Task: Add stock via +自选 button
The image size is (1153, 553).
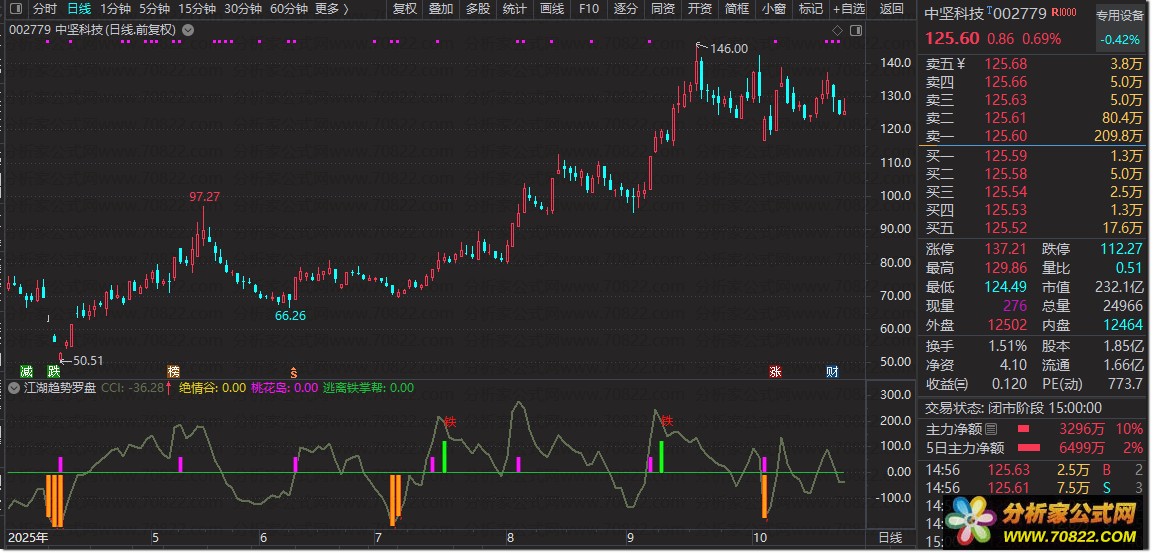Action: pyautogui.click(x=849, y=9)
